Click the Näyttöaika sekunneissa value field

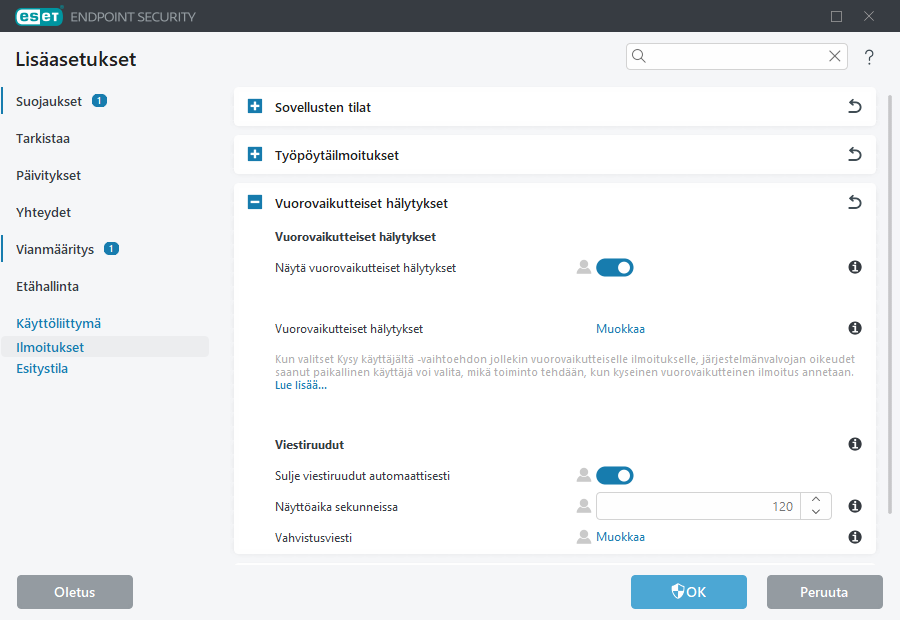[698, 506]
